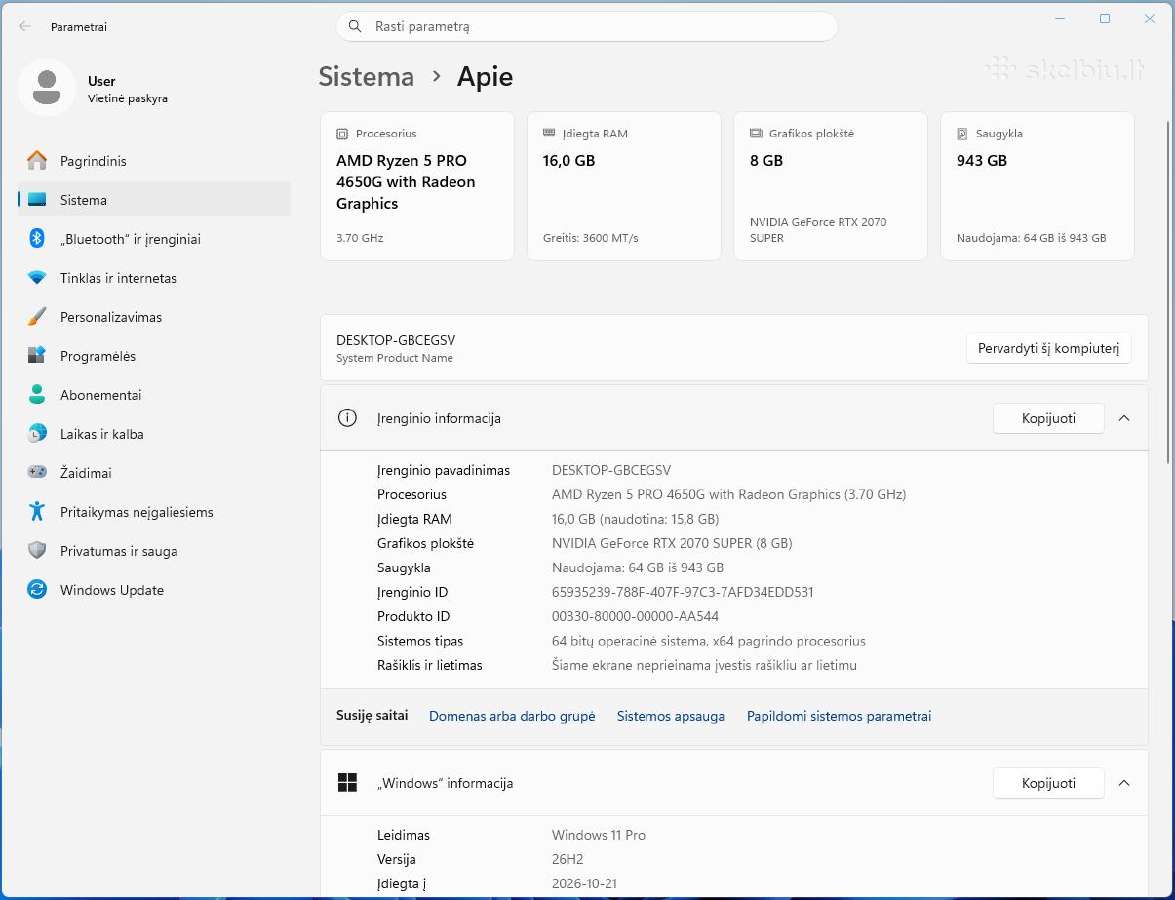1175x900 pixels.
Task: Click the Privatumas ir sauga shield icon
Action: 37,551
